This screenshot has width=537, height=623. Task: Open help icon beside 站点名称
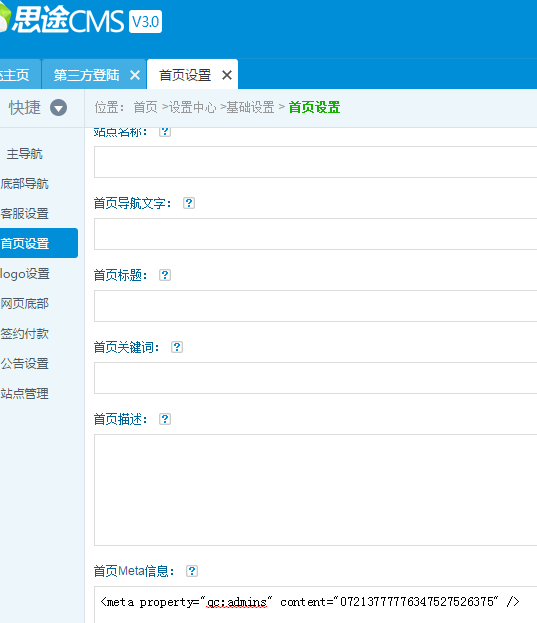click(x=165, y=131)
